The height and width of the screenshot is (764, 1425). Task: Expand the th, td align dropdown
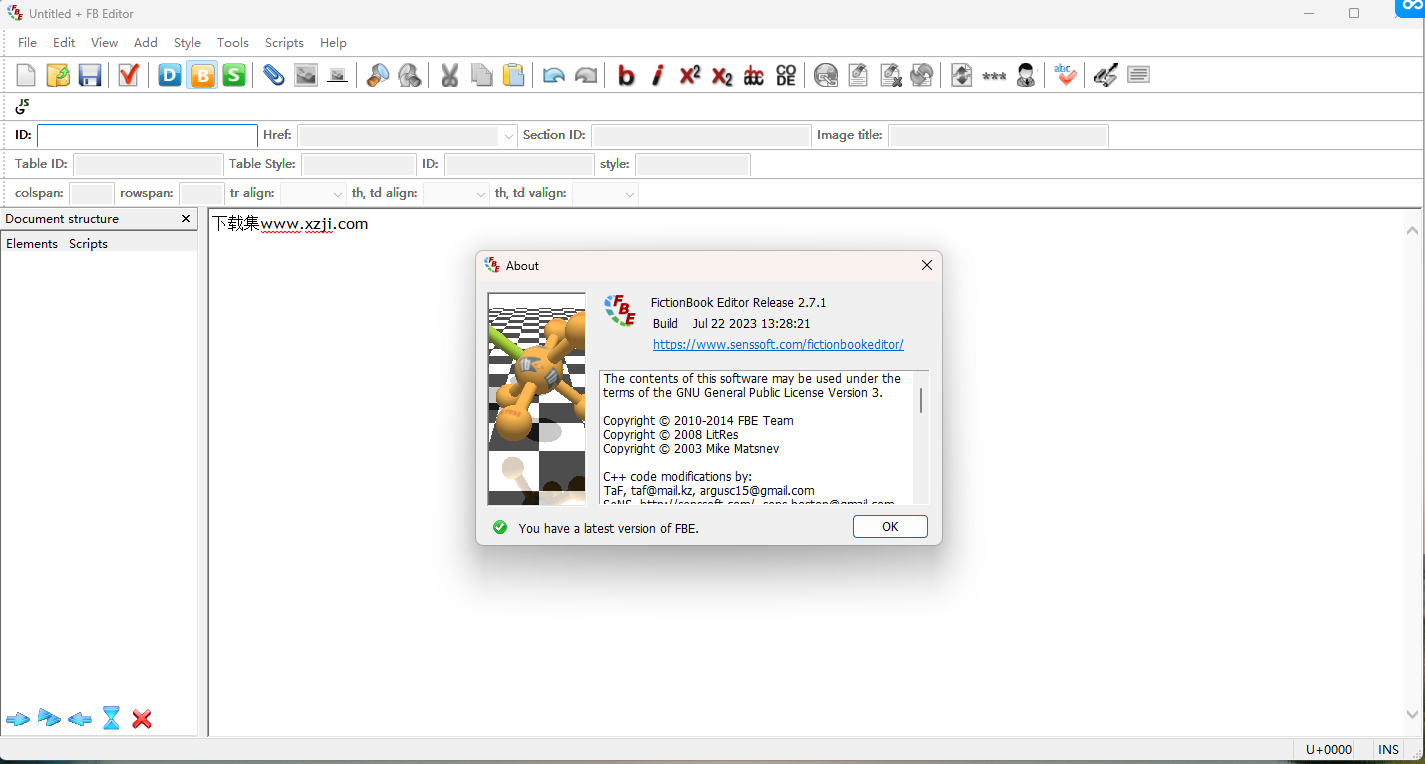[x=481, y=194]
